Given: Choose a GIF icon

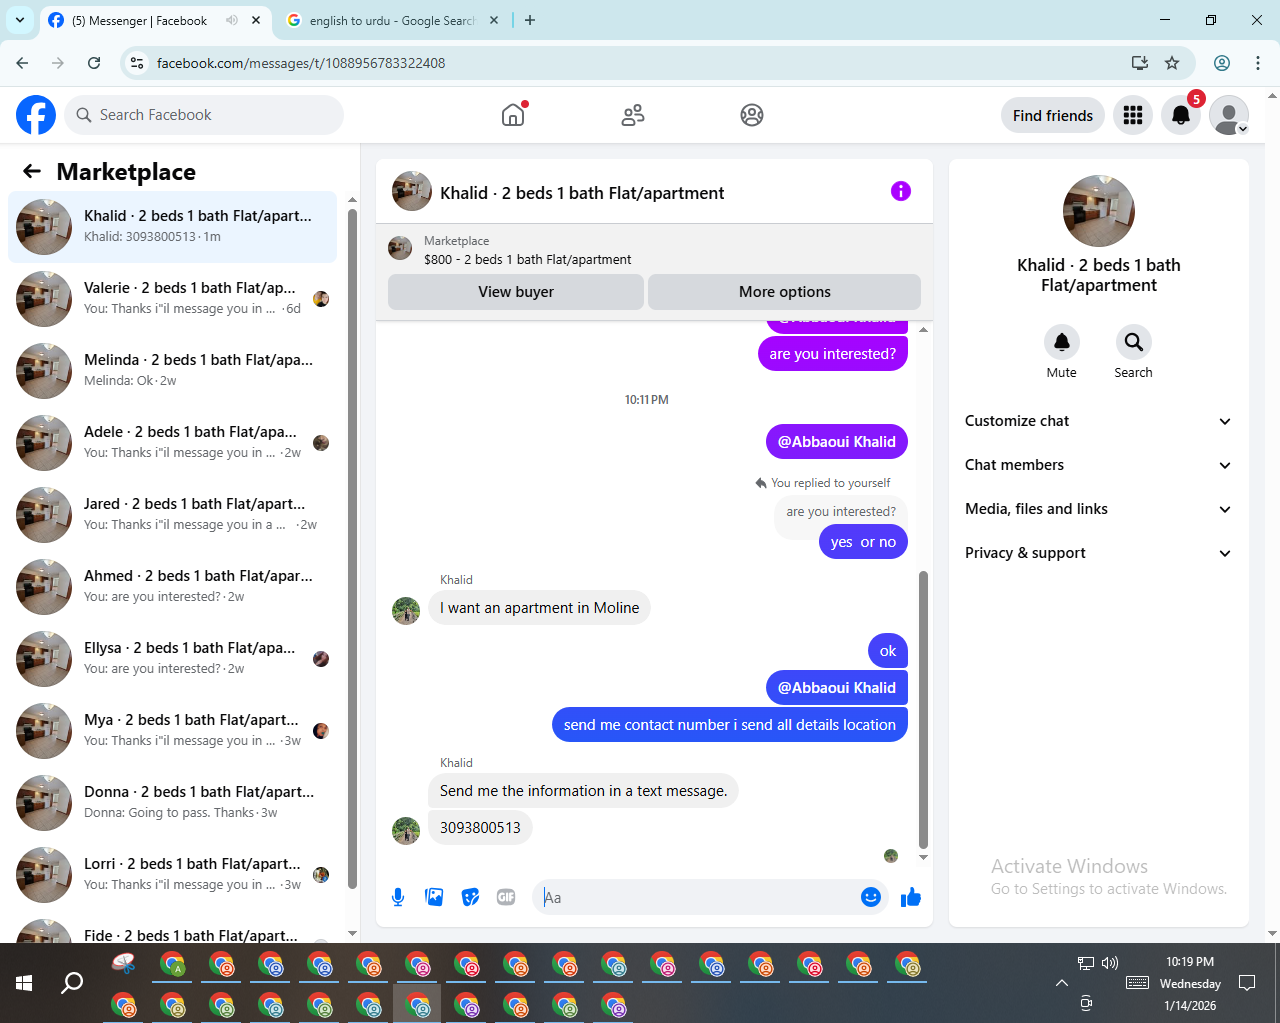Looking at the screenshot, I should (x=506, y=897).
